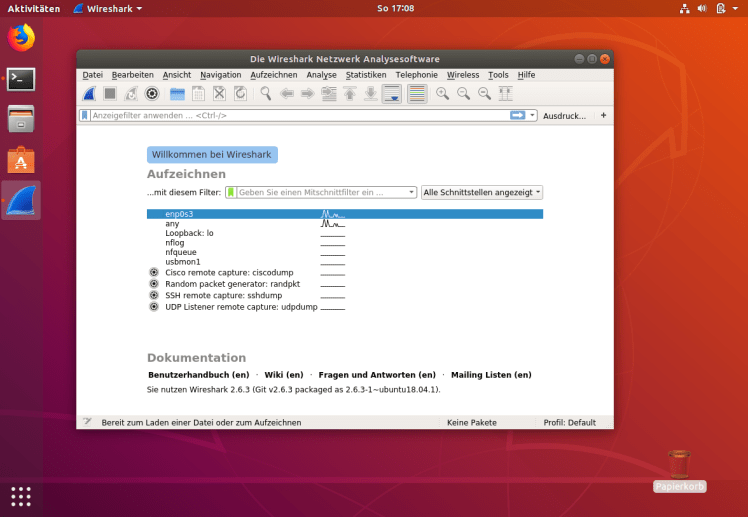The width and height of the screenshot is (748, 517).
Task: Restart the current capture using the toolbar icon
Action: coord(131,93)
